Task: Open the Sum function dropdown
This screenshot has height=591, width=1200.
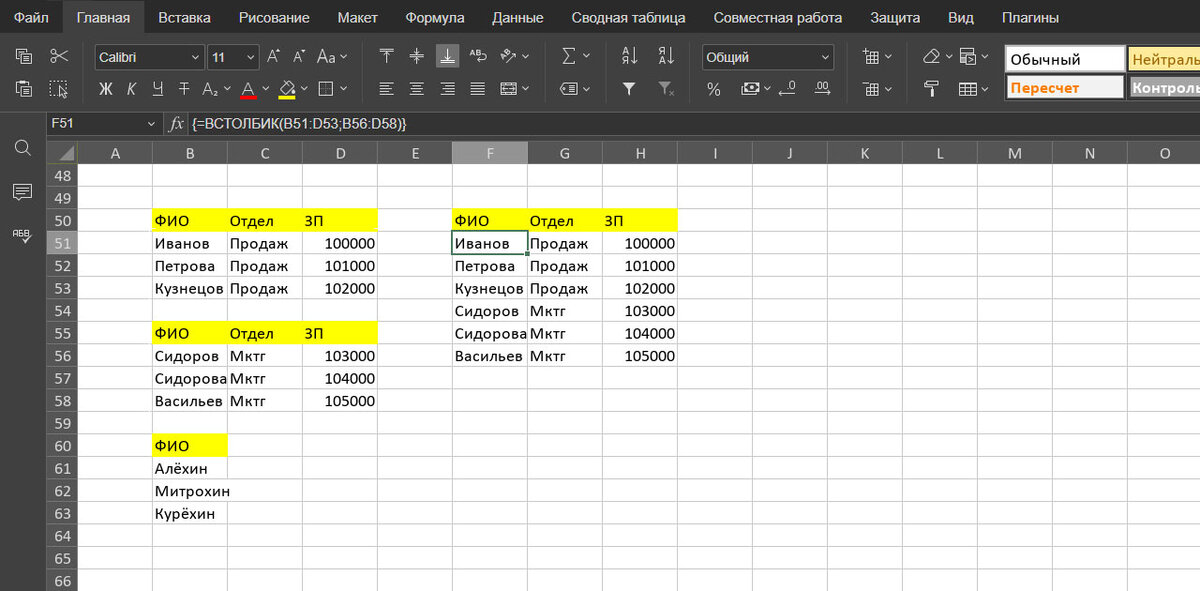Action: point(575,57)
